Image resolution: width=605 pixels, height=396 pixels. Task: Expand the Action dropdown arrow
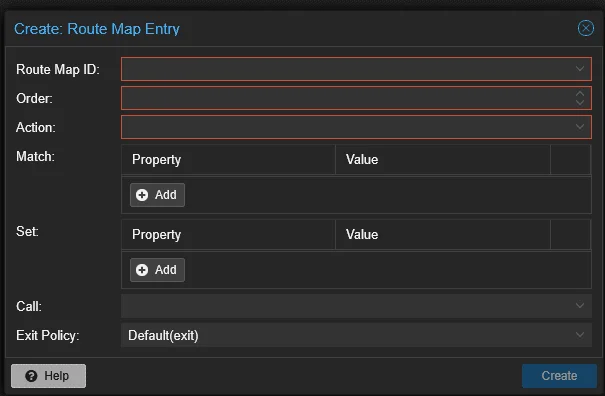pyautogui.click(x=580, y=127)
